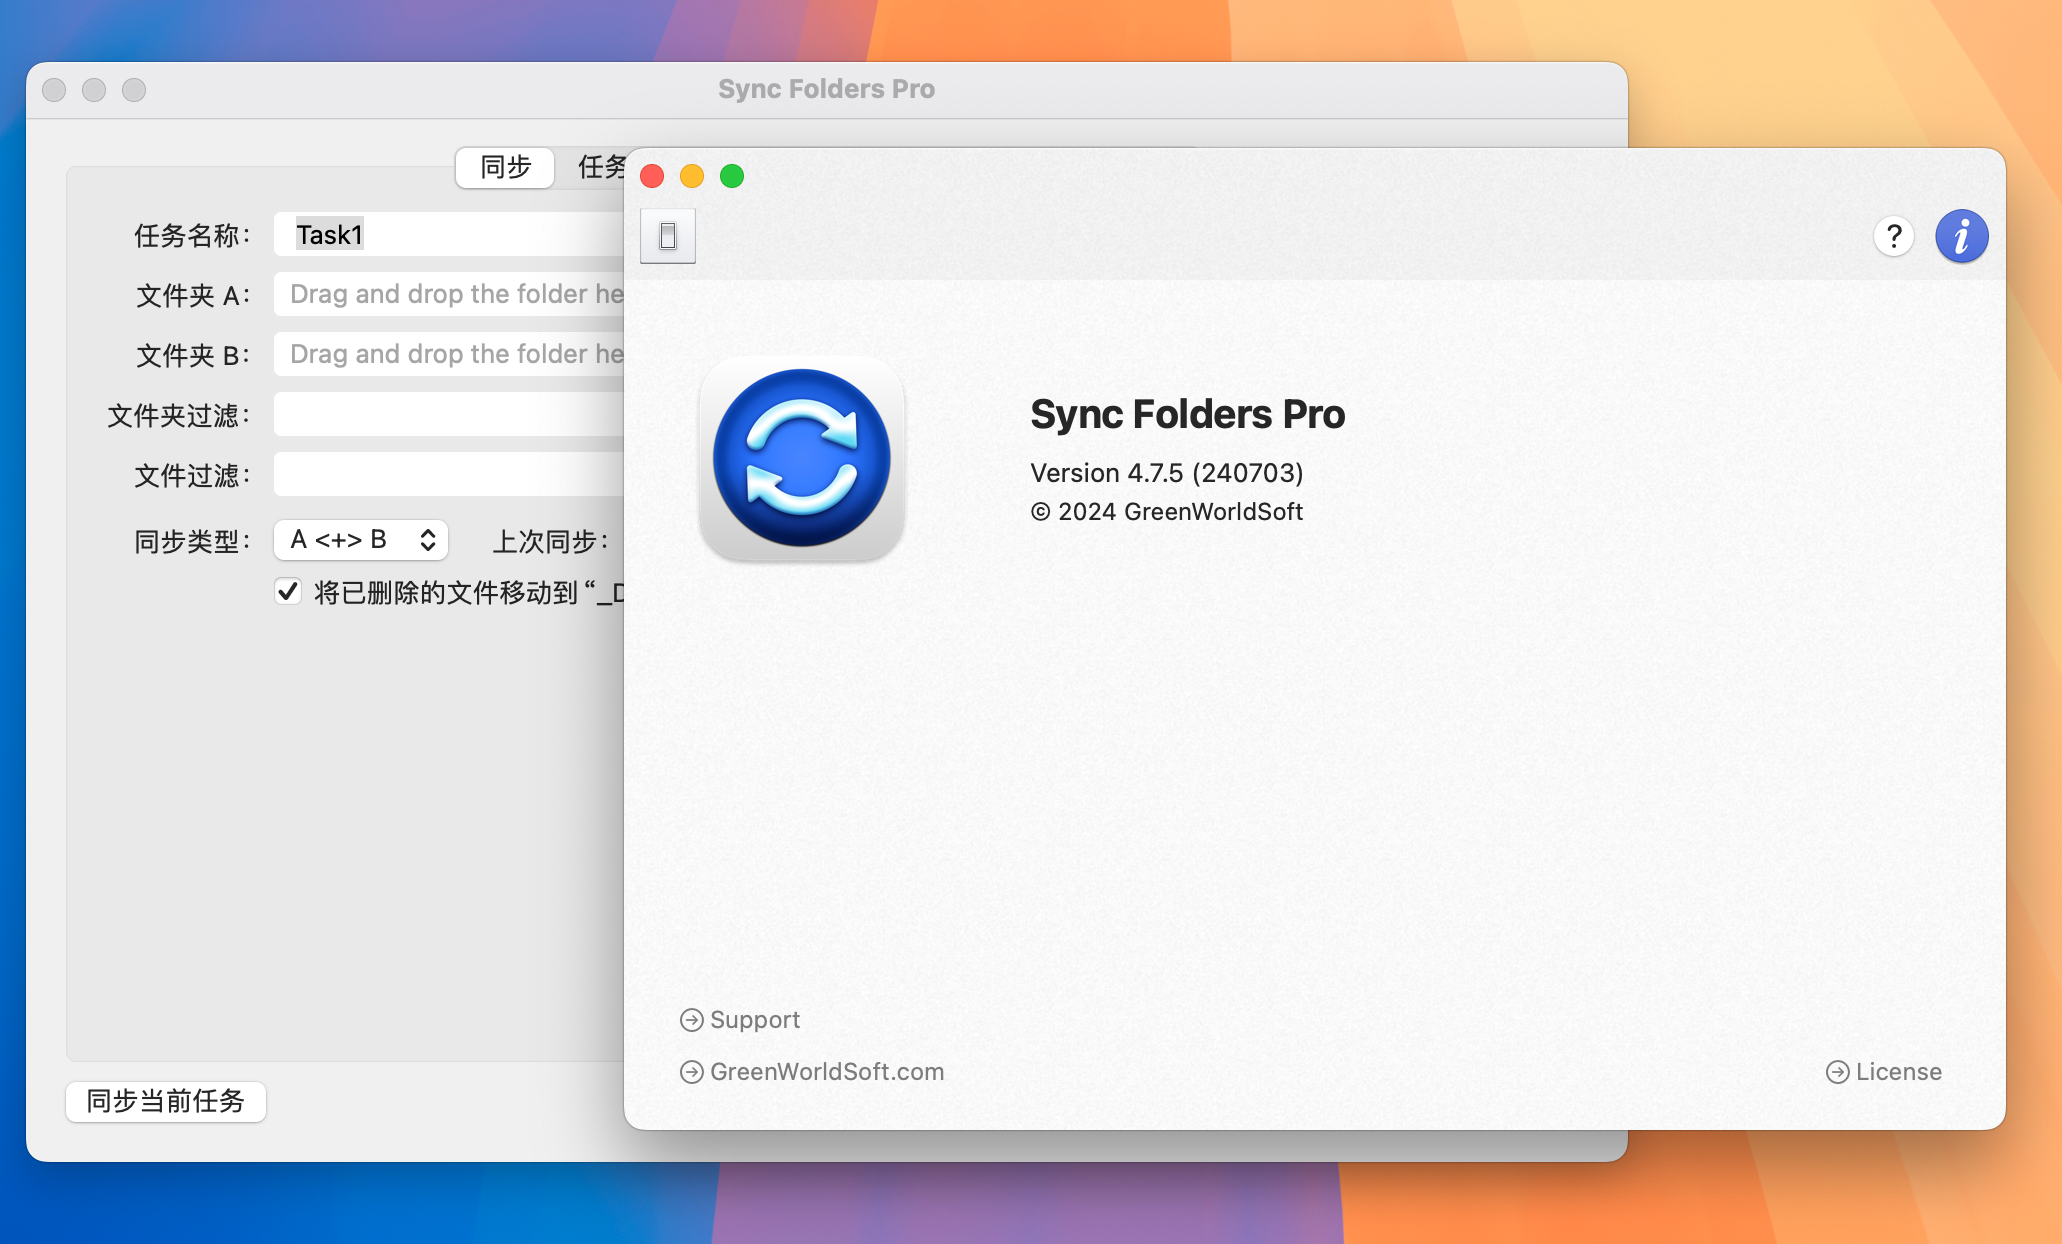The height and width of the screenshot is (1244, 2062).
Task: Click the 任务名称 label
Action: pyautogui.click(x=192, y=235)
